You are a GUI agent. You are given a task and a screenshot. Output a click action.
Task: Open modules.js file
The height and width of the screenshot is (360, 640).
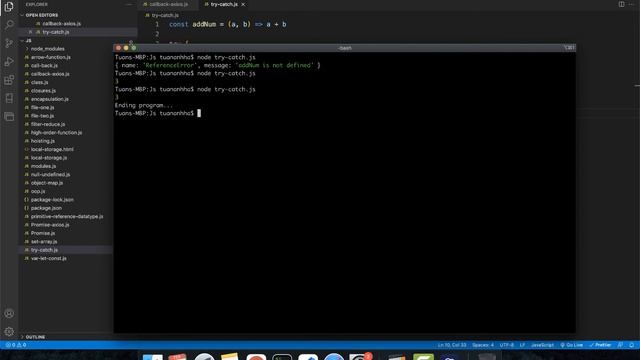(43, 166)
